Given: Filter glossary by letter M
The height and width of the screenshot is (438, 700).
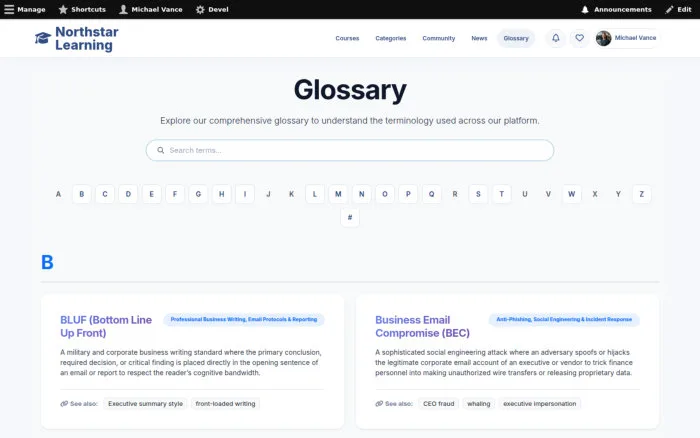Looking at the screenshot, I should pyautogui.click(x=338, y=194).
